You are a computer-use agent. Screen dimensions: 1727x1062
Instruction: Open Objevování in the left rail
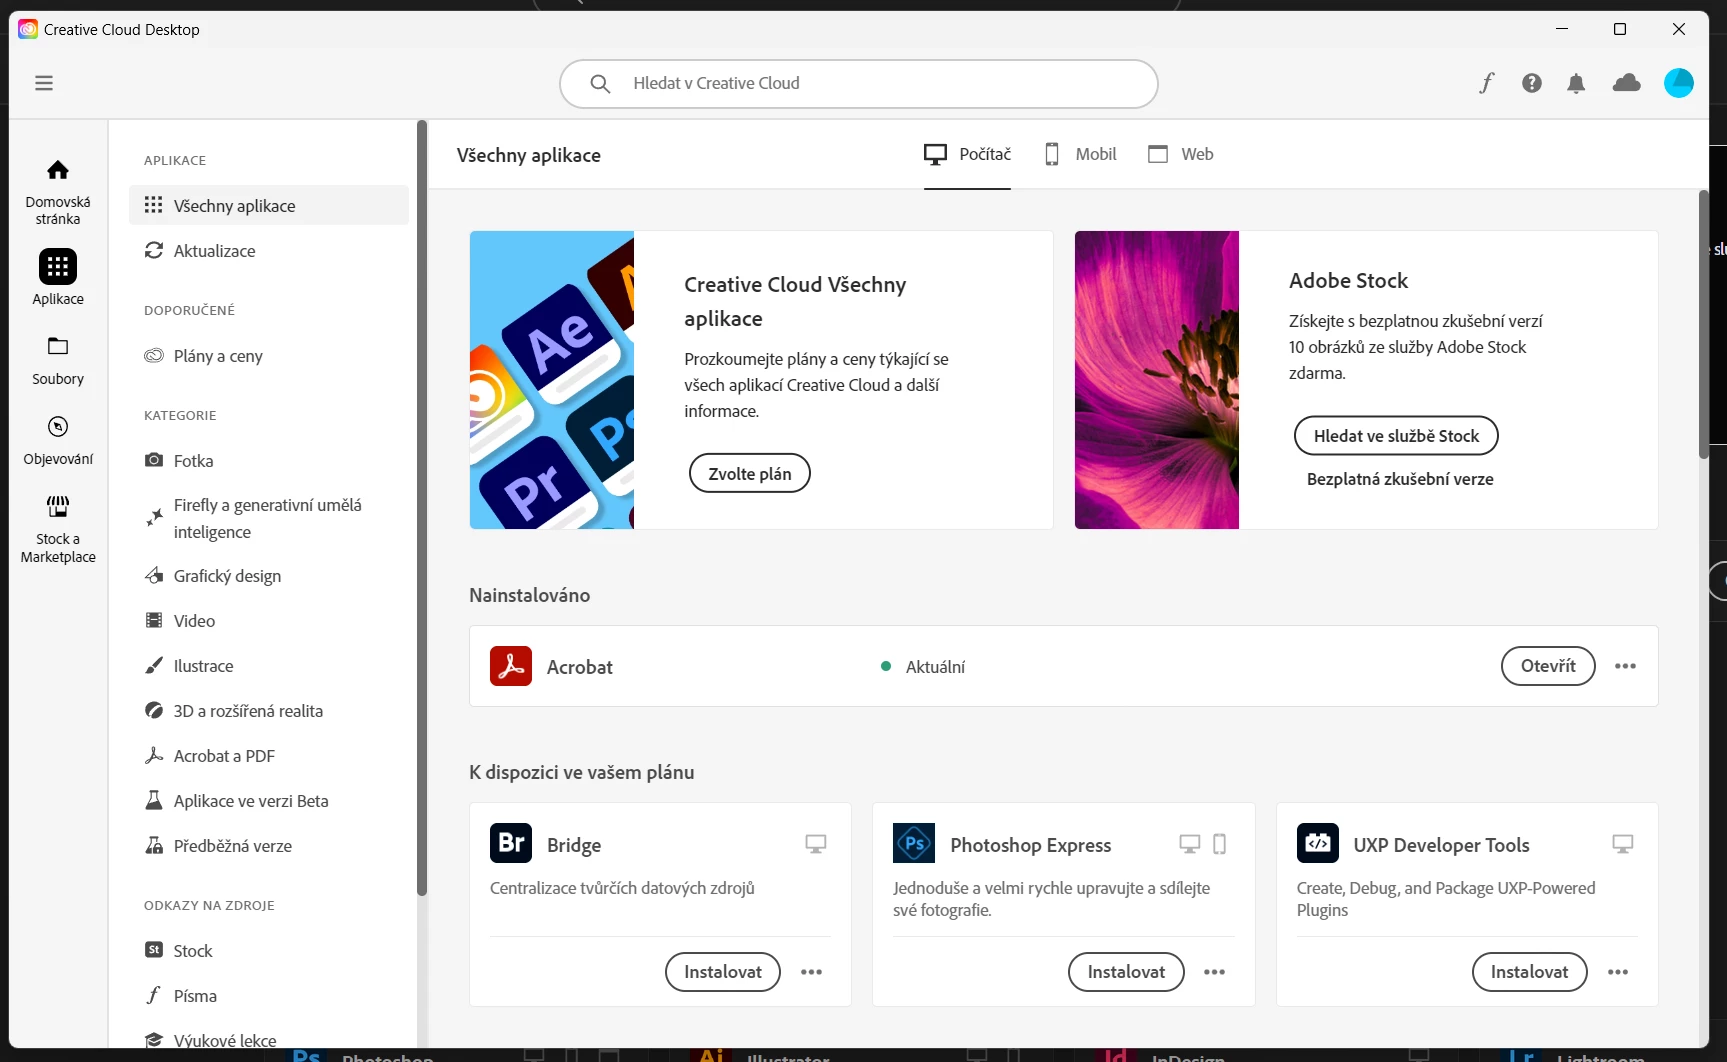58,441
